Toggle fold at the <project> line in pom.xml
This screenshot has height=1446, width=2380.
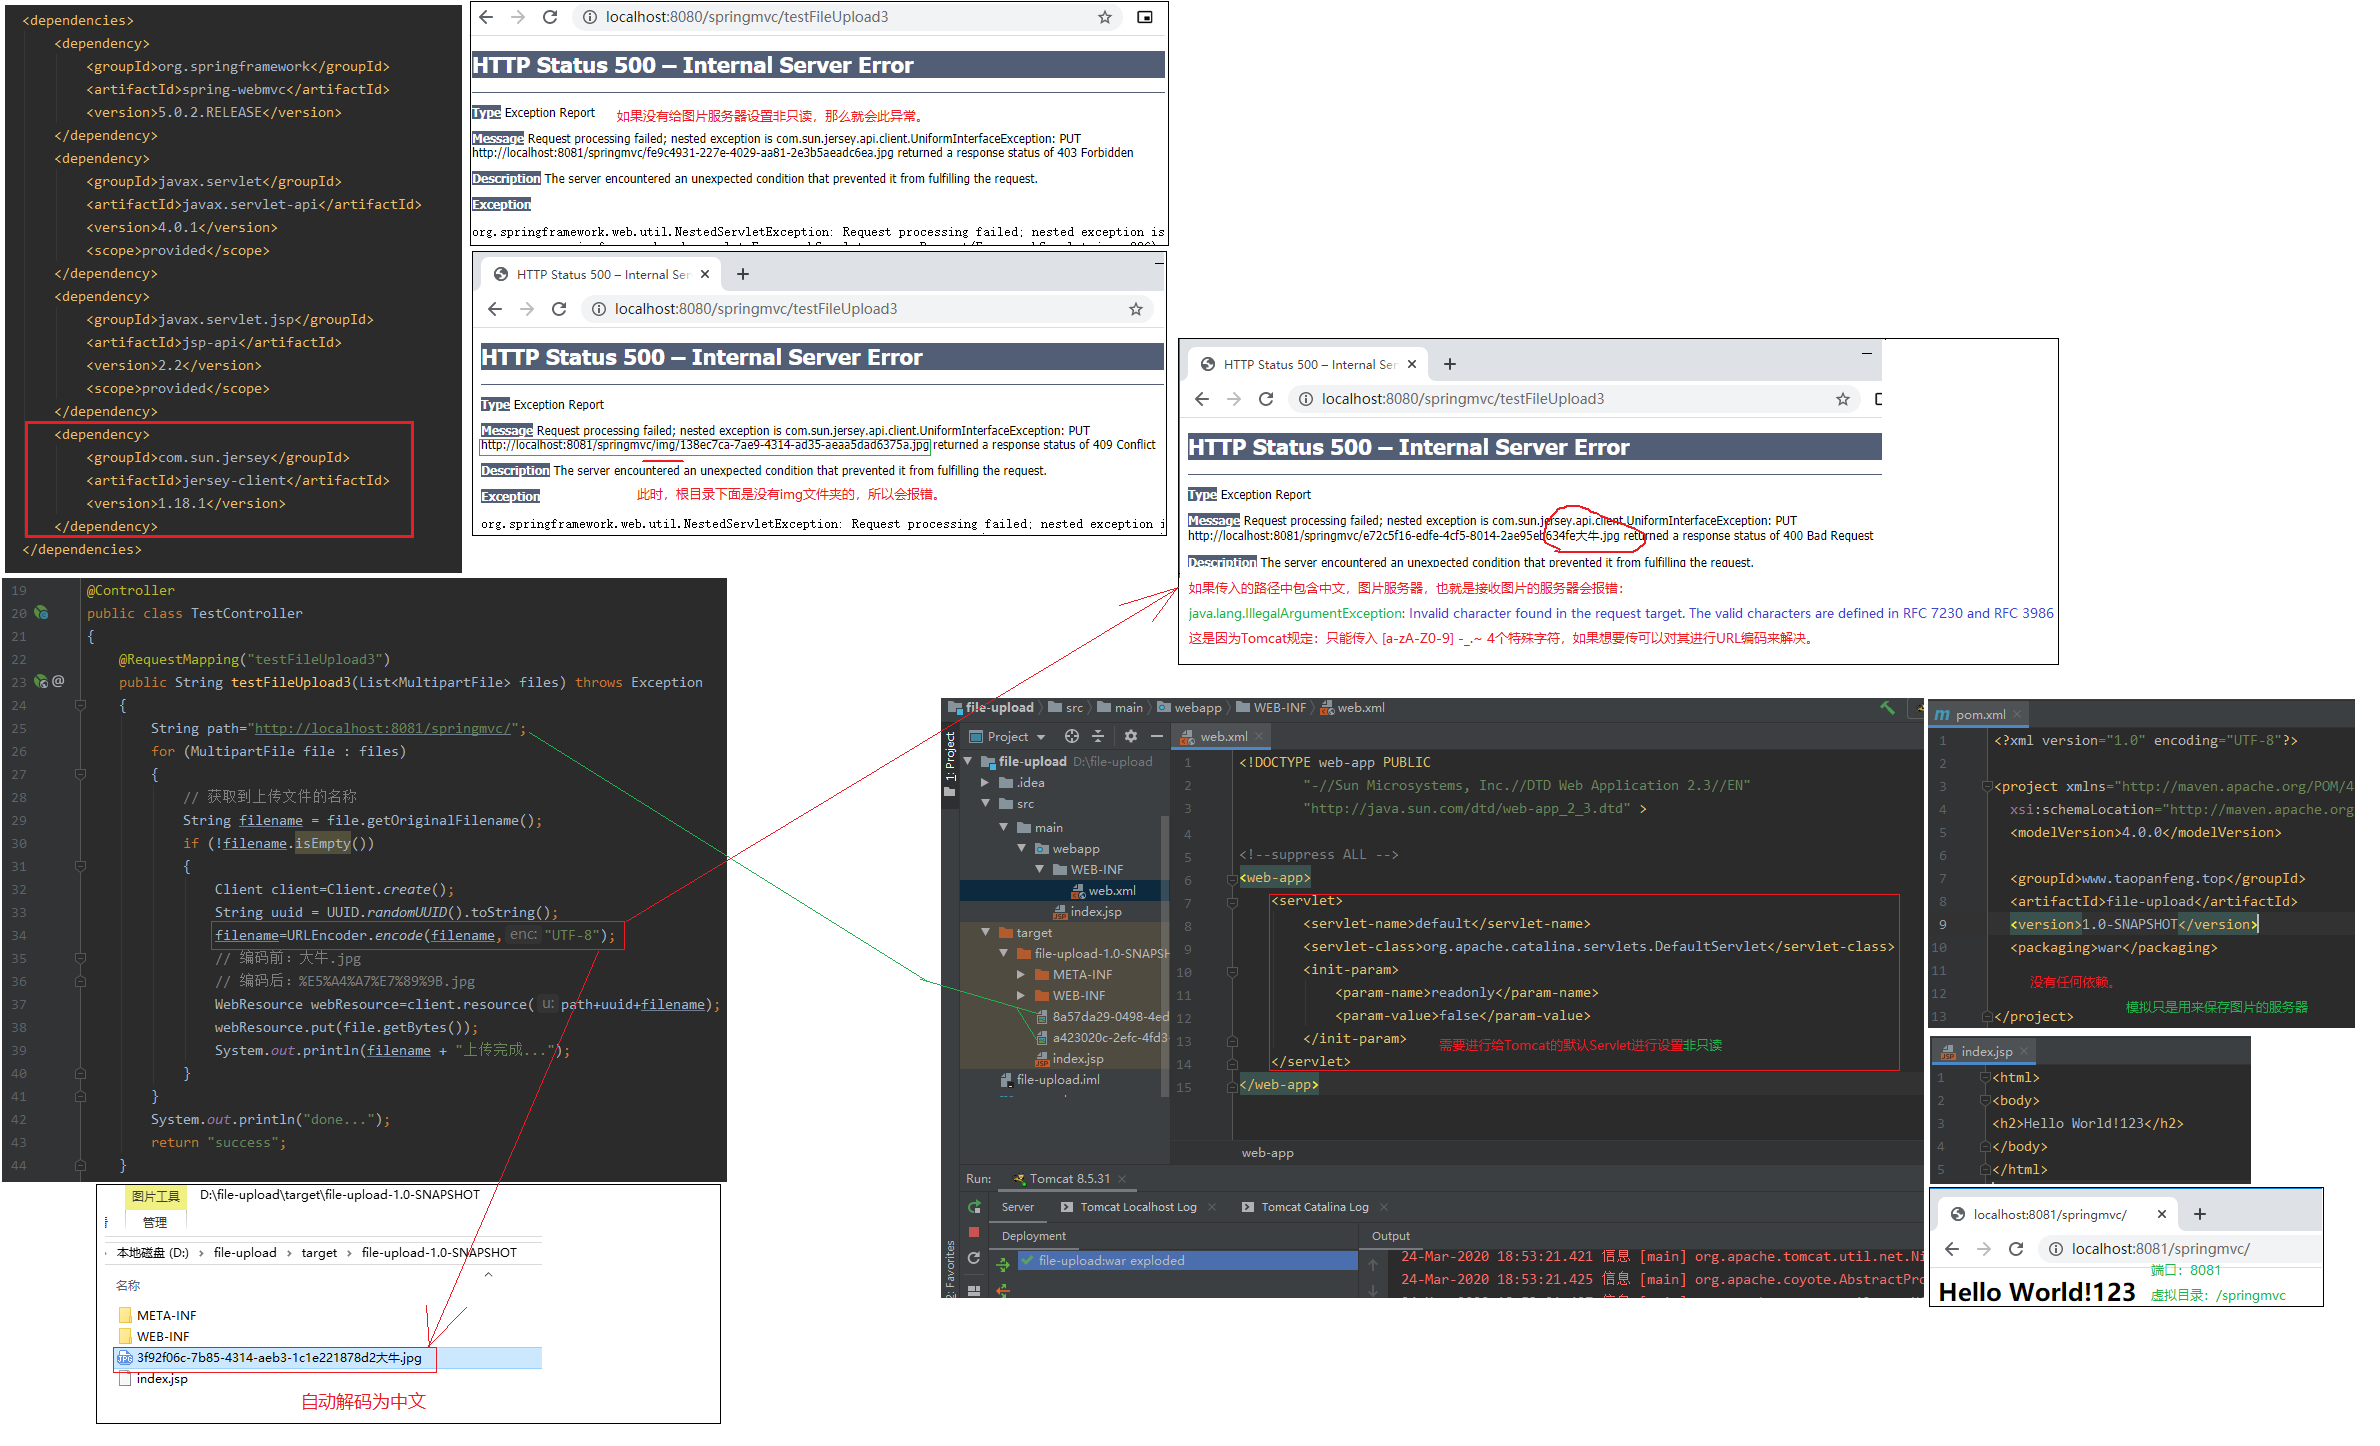point(1986,787)
